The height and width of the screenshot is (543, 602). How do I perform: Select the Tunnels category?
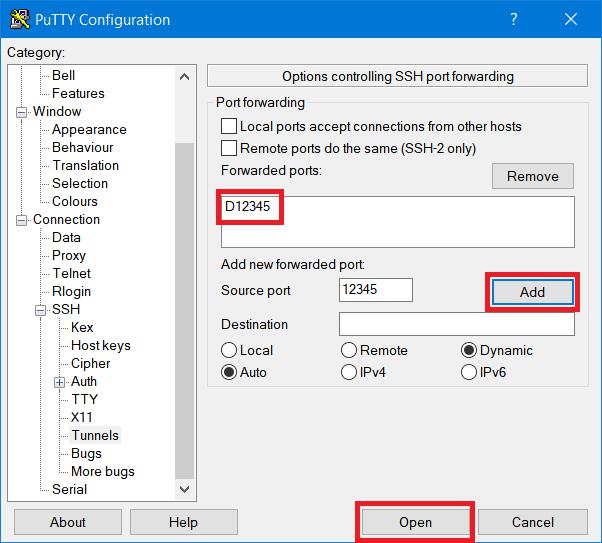click(x=95, y=435)
